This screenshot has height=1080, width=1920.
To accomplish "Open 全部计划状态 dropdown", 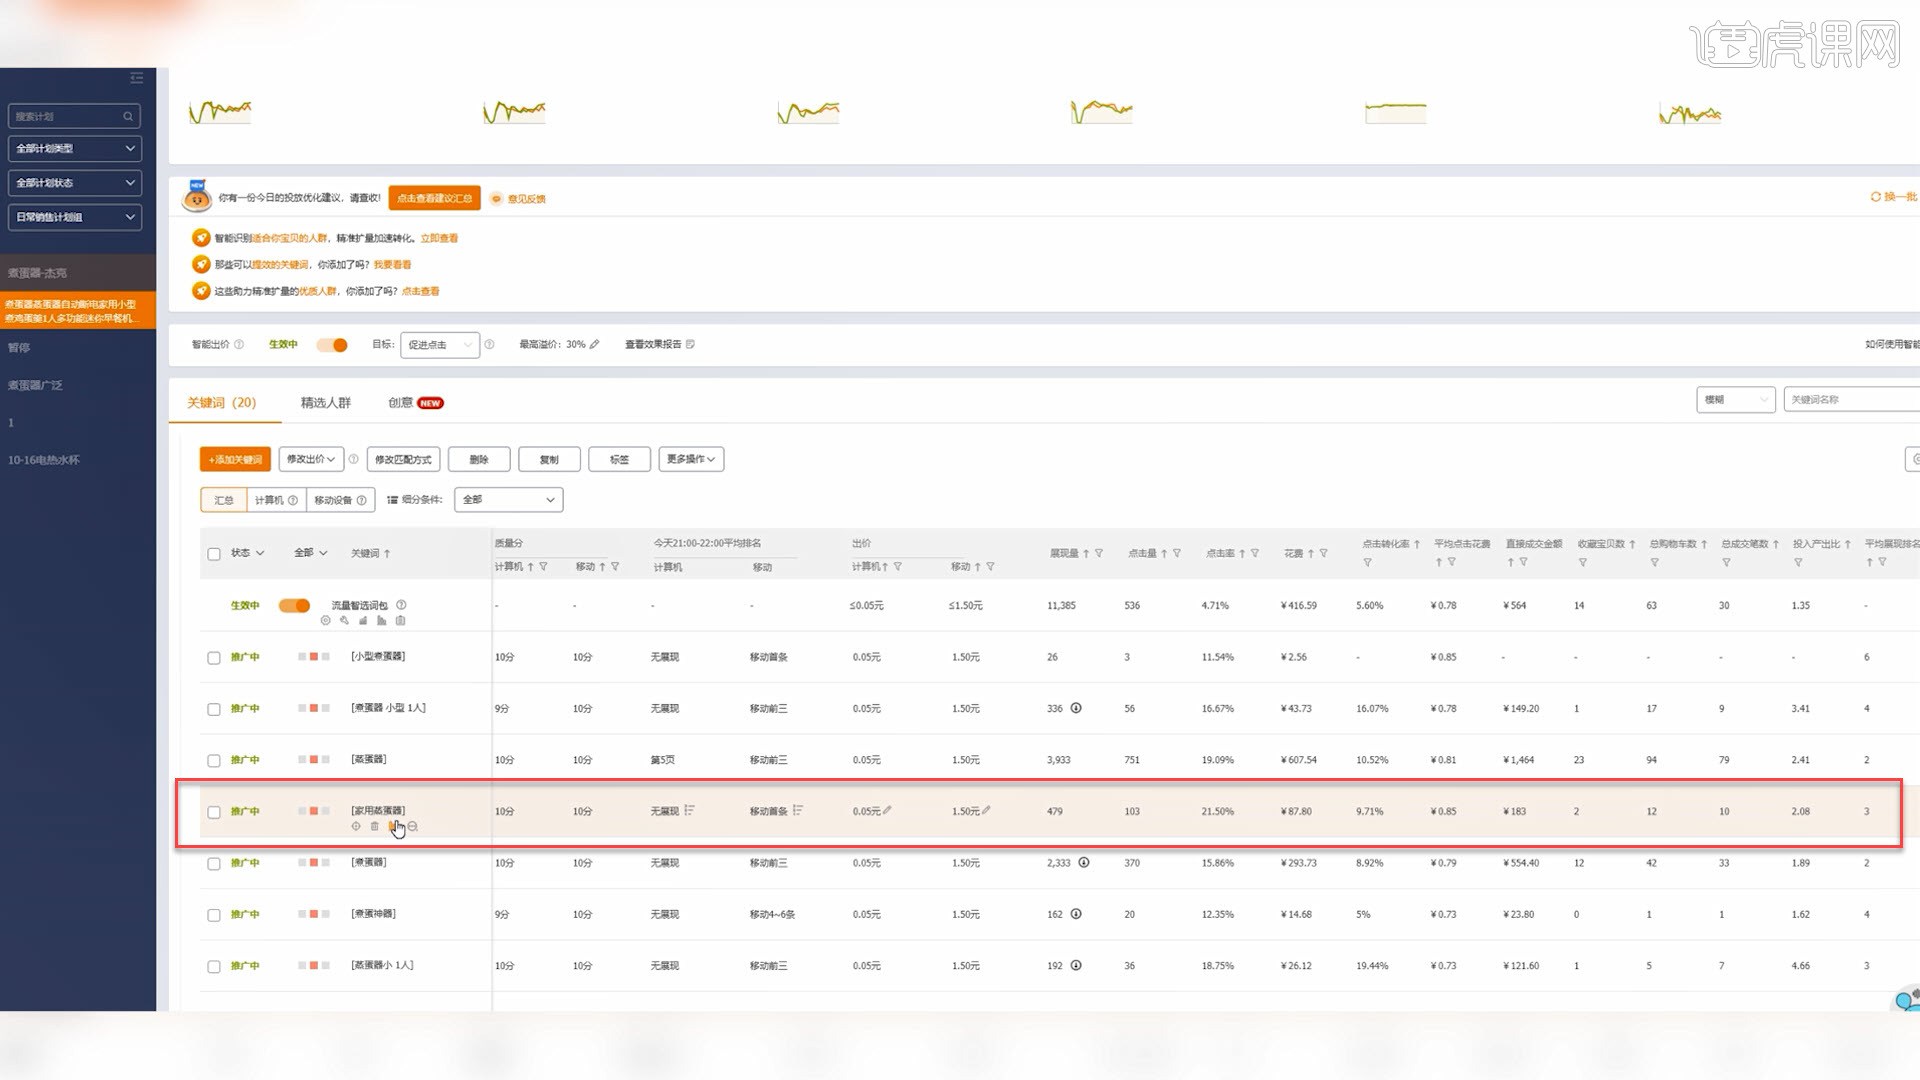I will [x=75, y=183].
